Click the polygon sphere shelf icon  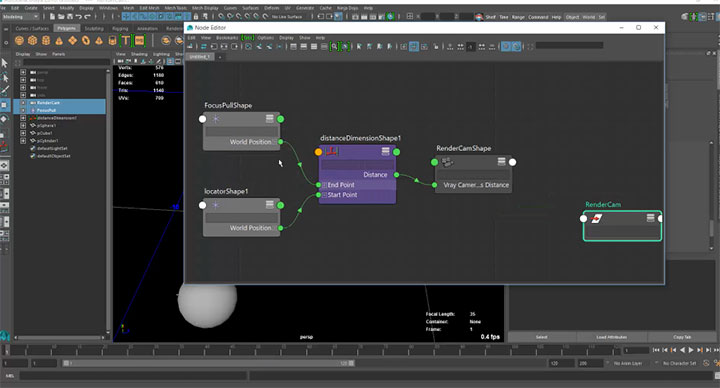pos(19,41)
